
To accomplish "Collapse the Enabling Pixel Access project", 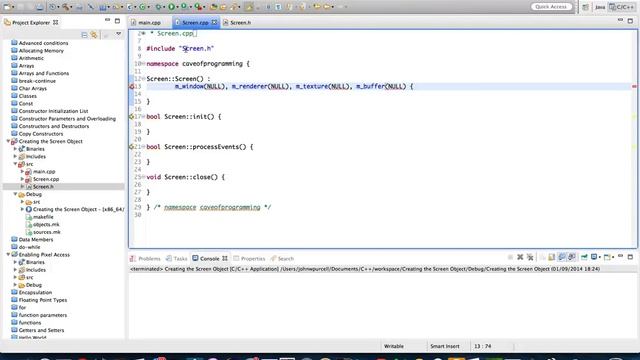I will [x=8, y=255].
